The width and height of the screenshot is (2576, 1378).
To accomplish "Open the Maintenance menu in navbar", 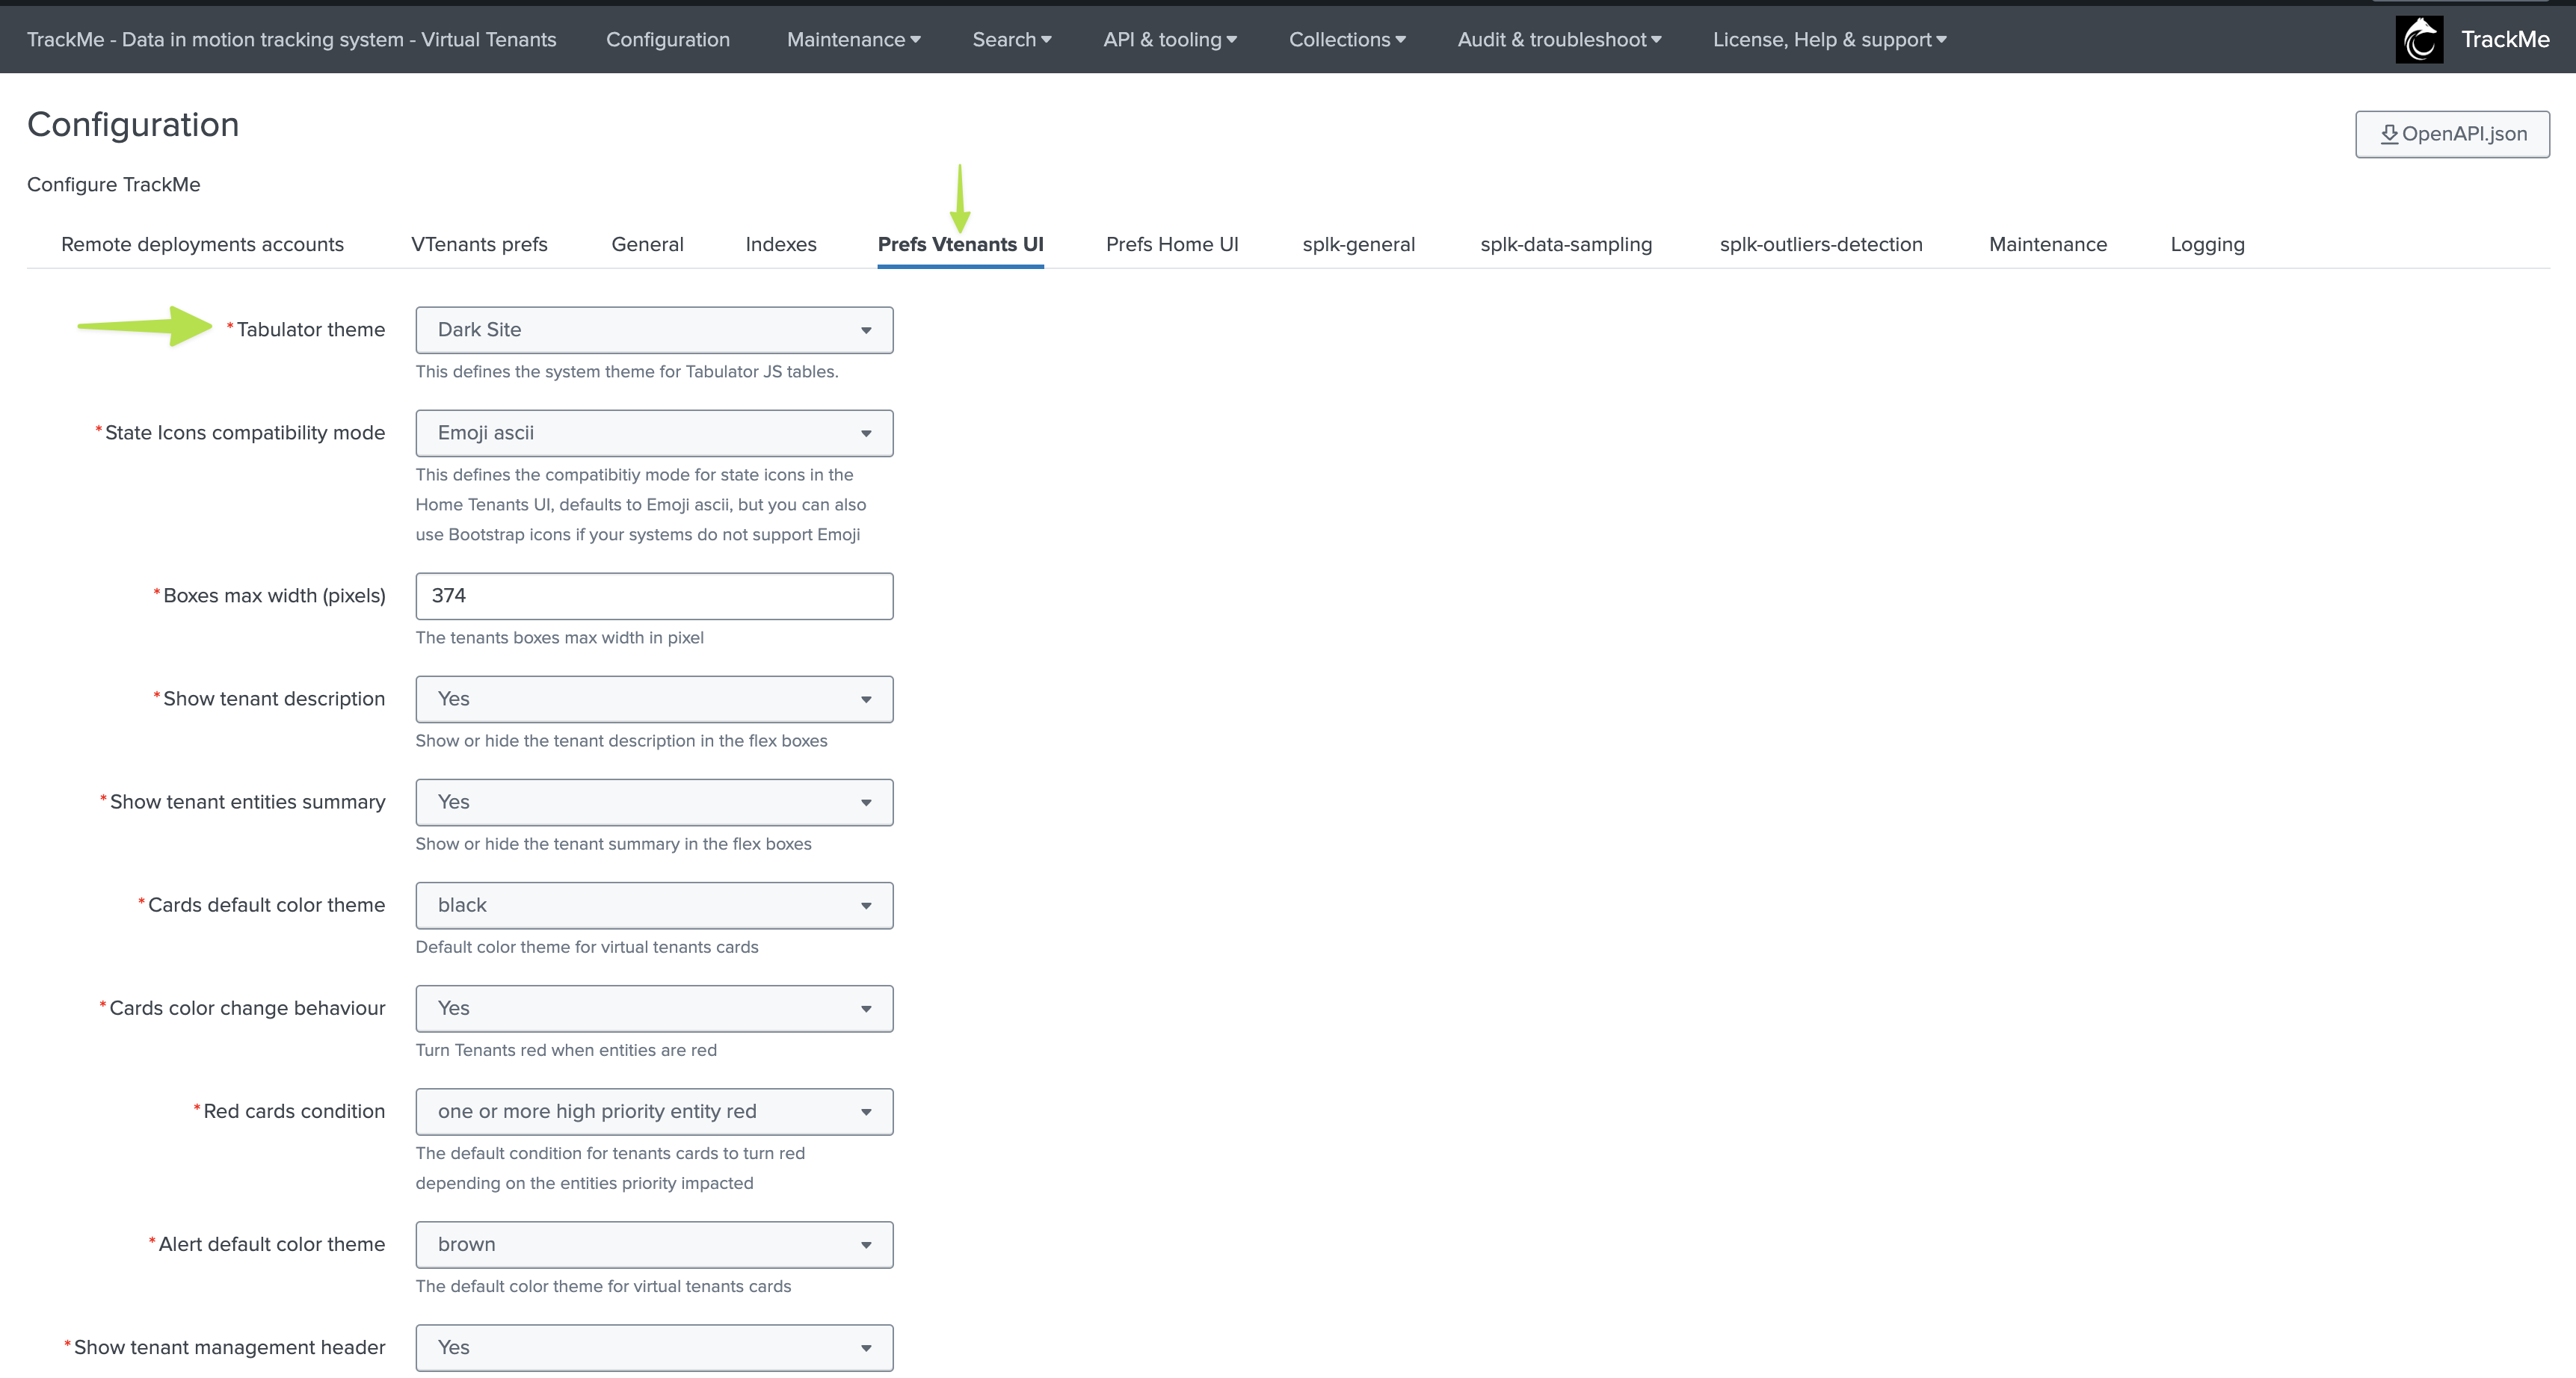I will (853, 40).
